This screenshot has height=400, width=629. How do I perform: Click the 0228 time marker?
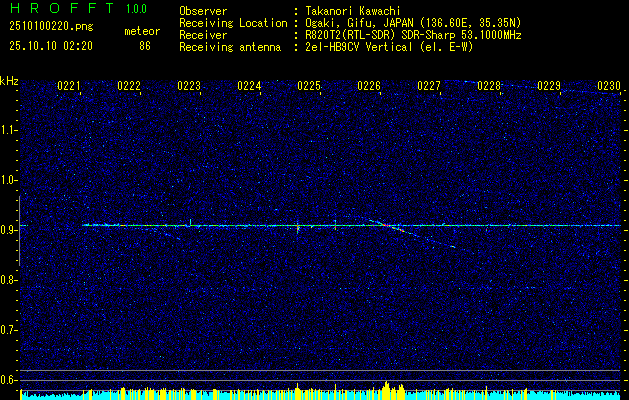pyautogui.click(x=489, y=86)
